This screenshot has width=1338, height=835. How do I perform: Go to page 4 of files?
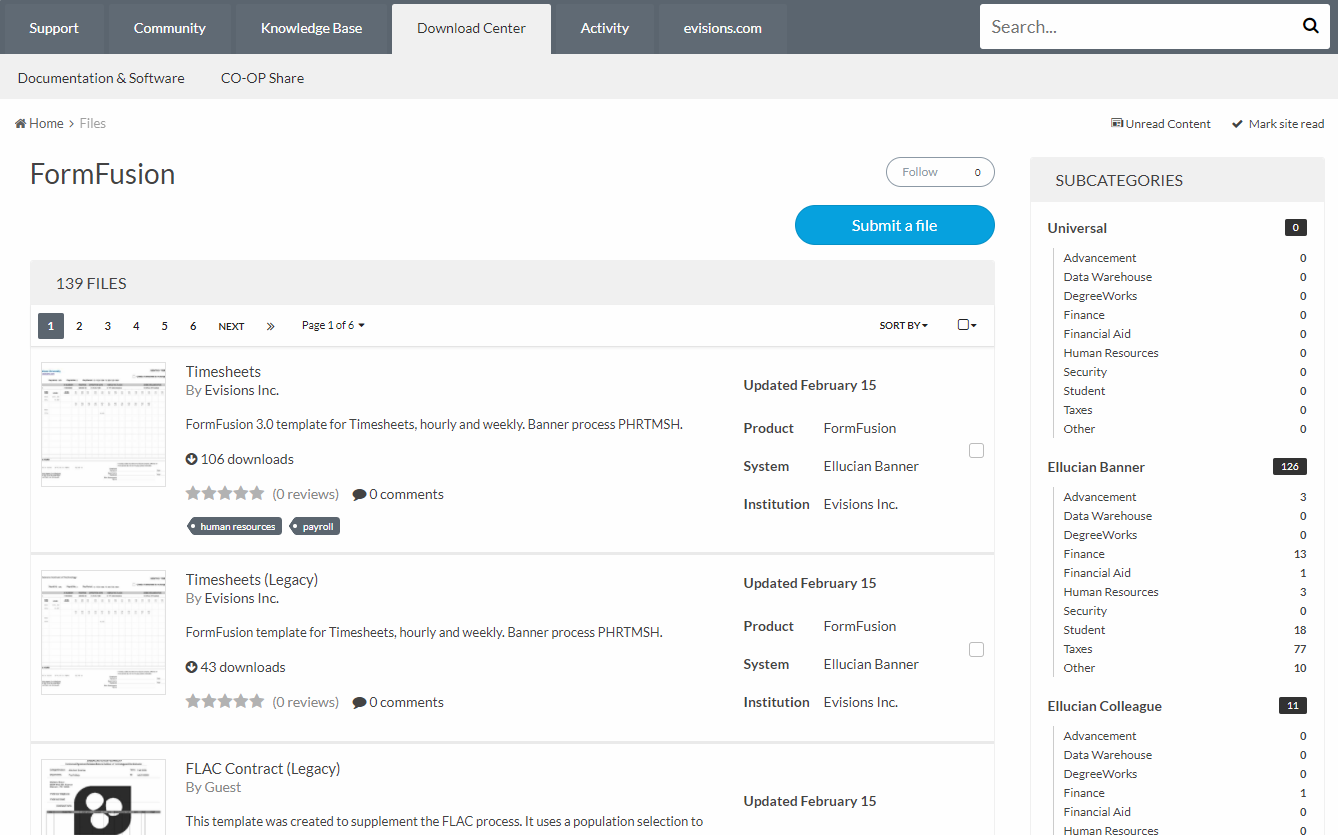point(136,326)
